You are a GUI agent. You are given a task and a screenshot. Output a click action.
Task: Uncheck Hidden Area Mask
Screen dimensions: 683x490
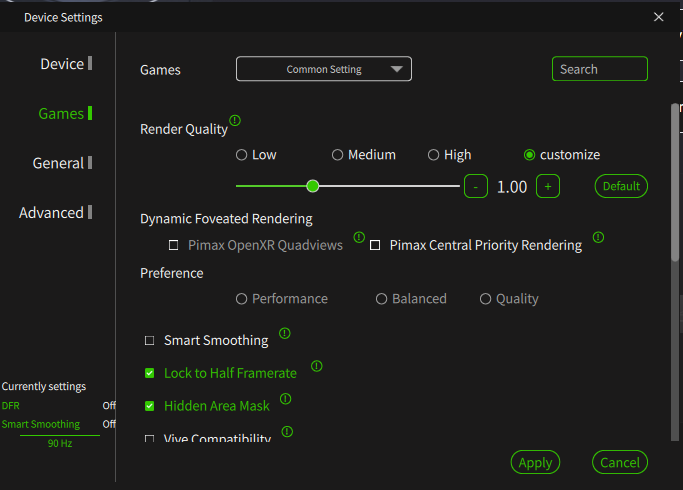pyautogui.click(x=149, y=406)
